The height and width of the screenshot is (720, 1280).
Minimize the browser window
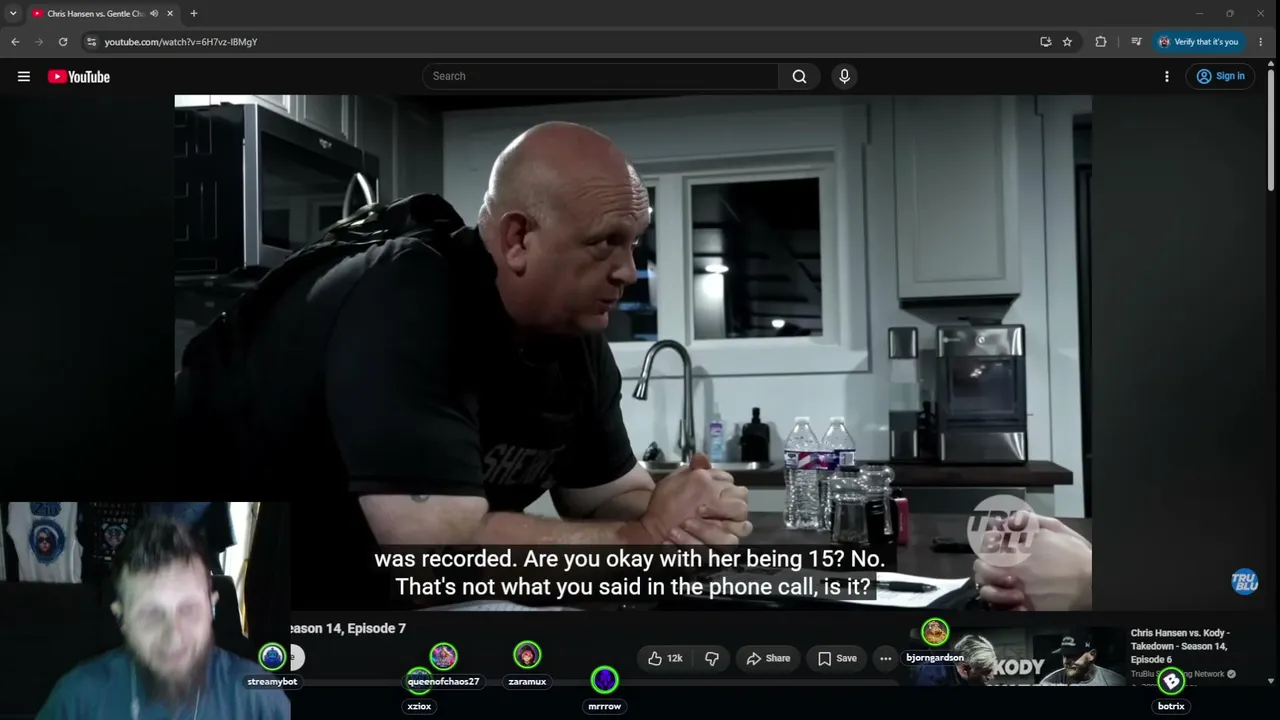pos(1199,13)
